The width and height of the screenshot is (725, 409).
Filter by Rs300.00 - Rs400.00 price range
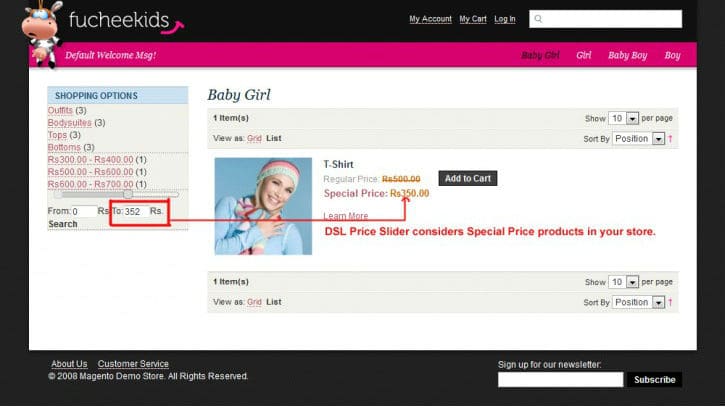click(x=91, y=159)
